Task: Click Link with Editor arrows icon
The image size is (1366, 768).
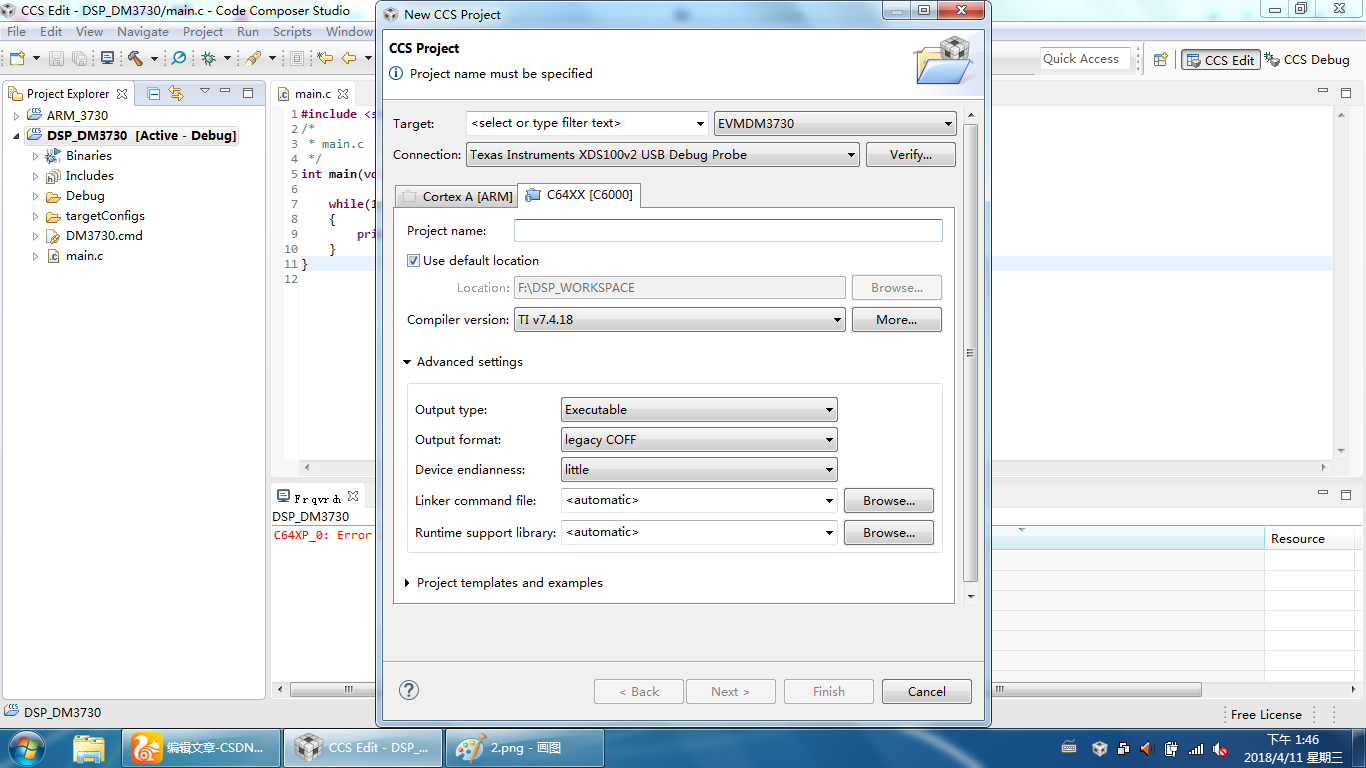Action: coord(177,93)
